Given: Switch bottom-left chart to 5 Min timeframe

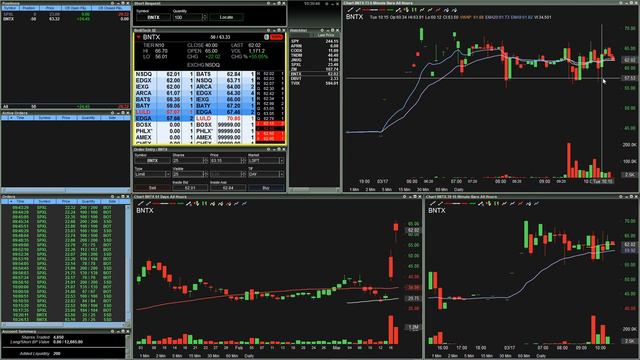Looking at the screenshot, I should click(177, 356).
